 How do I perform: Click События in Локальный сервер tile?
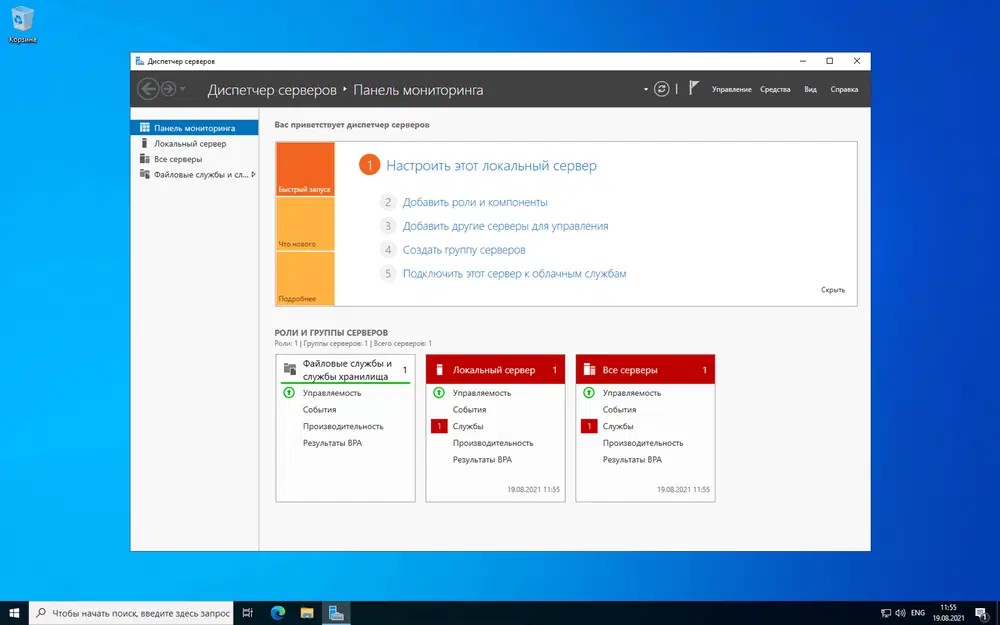click(x=469, y=409)
